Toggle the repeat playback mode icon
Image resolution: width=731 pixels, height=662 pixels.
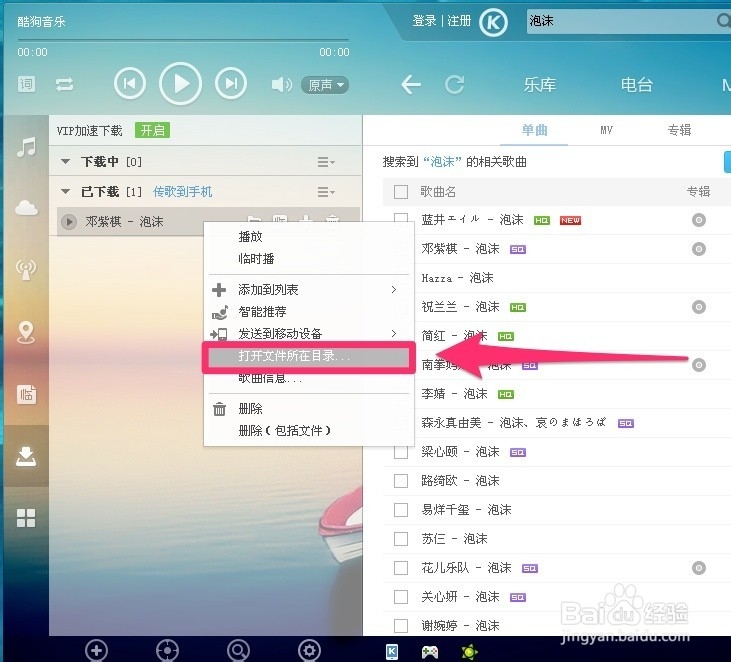(64, 84)
